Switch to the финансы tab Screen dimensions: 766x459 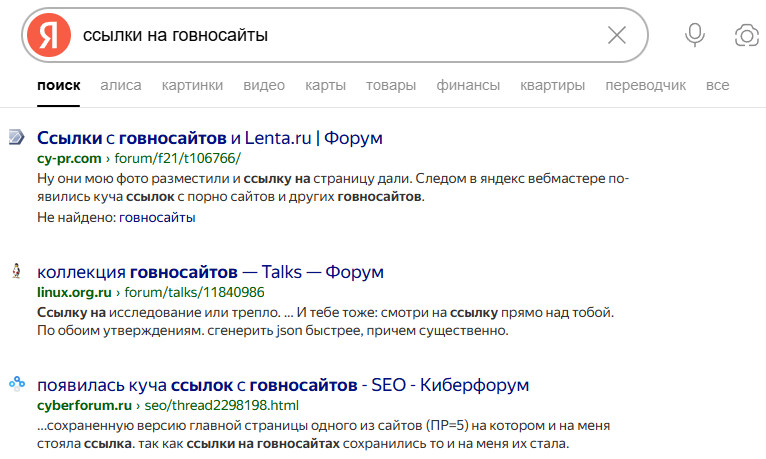click(x=468, y=86)
